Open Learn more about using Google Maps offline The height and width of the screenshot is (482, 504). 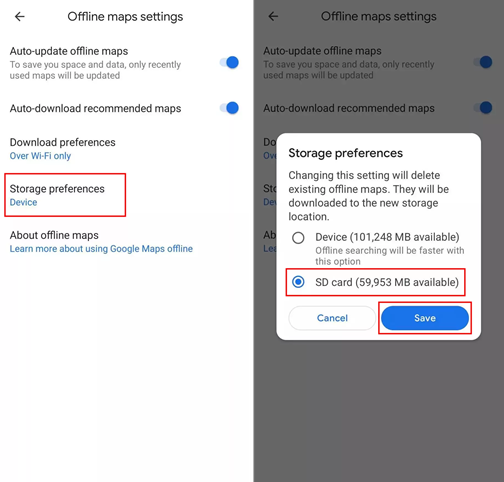coord(101,249)
